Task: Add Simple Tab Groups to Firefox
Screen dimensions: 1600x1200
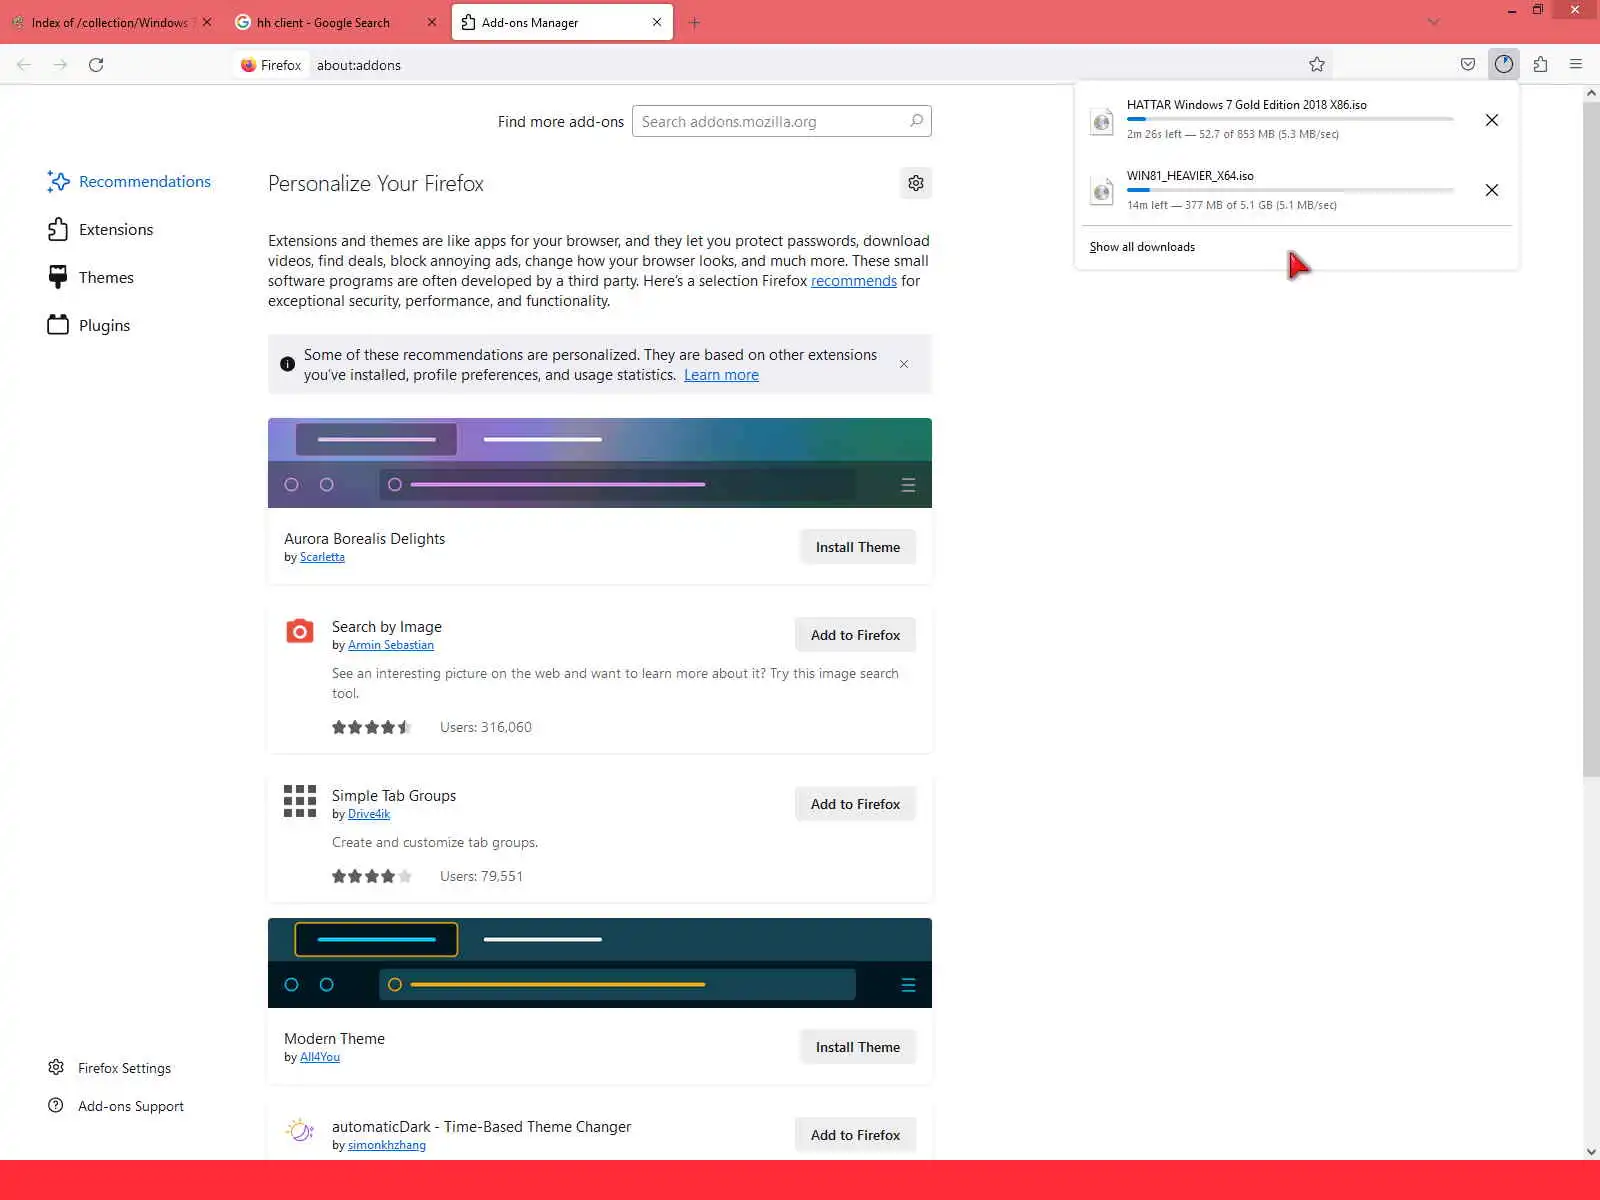Action: (856, 804)
